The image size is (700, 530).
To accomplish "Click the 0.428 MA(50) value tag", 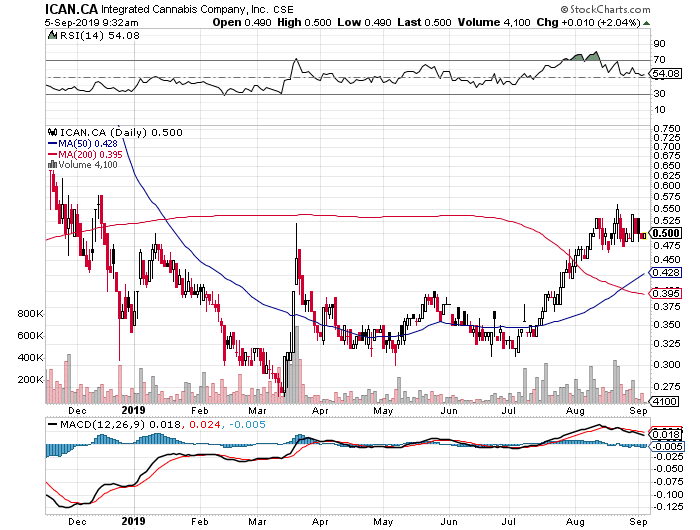I will tap(665, 272).
